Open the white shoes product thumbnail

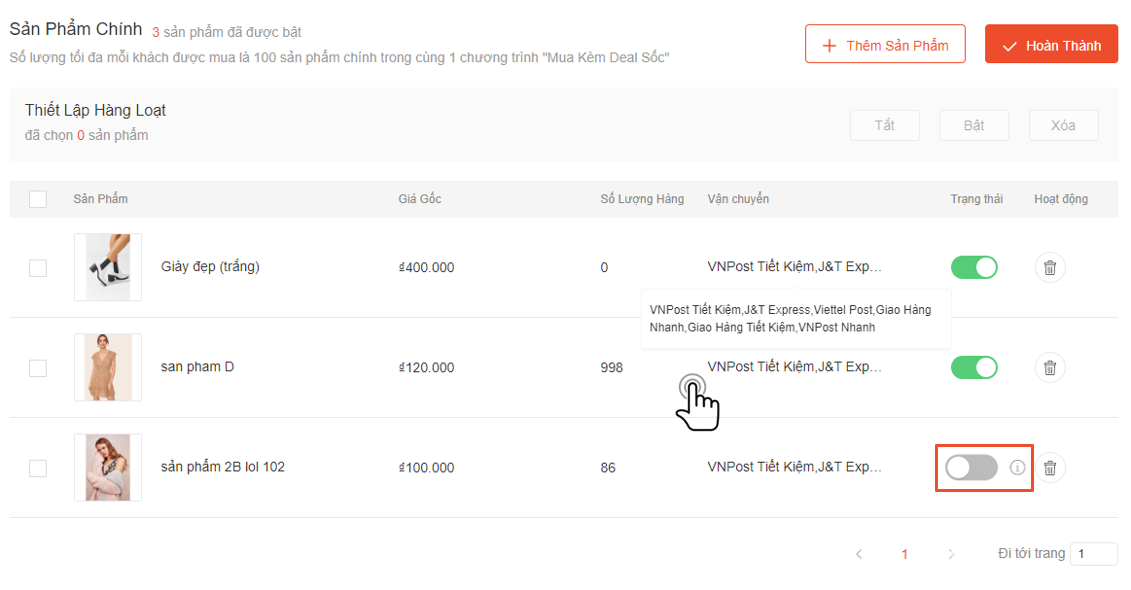point(108,267)
